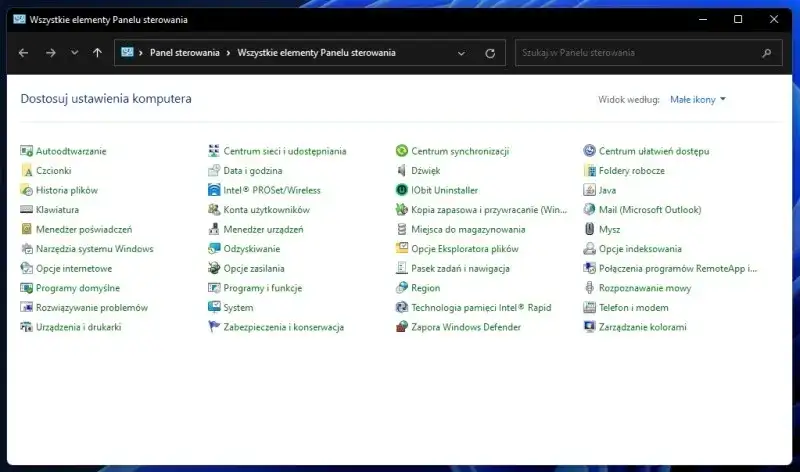
Task: Open the Opcje zasilania icon
Action: coord(214,268)
